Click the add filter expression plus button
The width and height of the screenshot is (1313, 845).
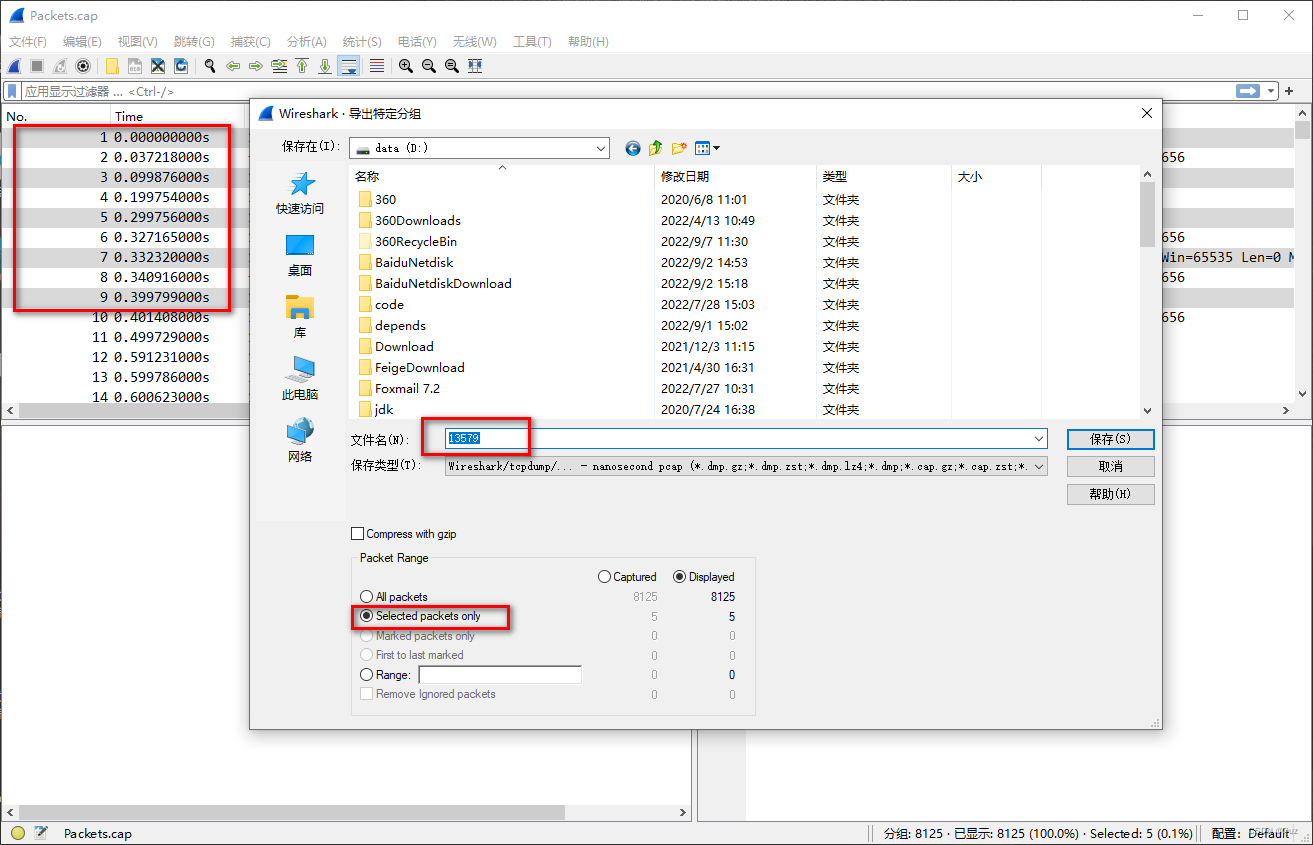click(1290, 91)
